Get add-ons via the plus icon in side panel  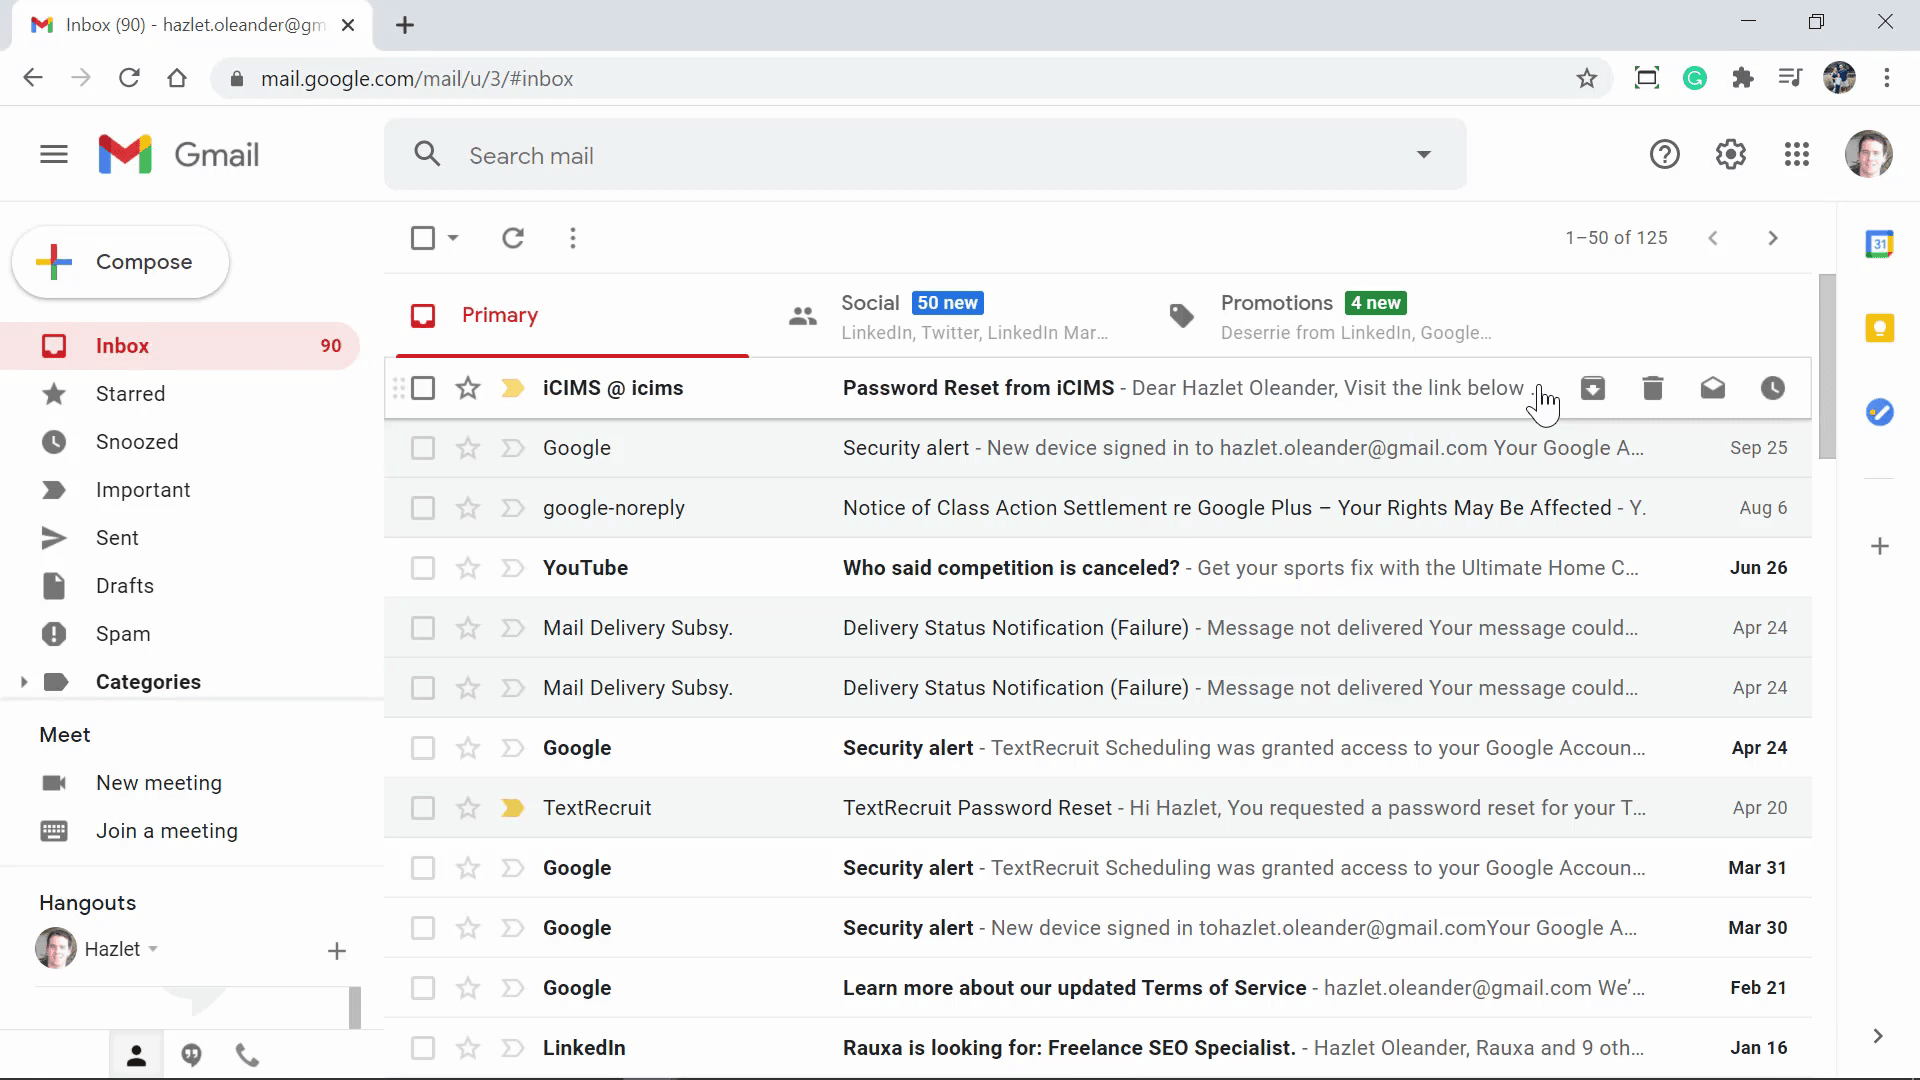(x=1880, y=546)
